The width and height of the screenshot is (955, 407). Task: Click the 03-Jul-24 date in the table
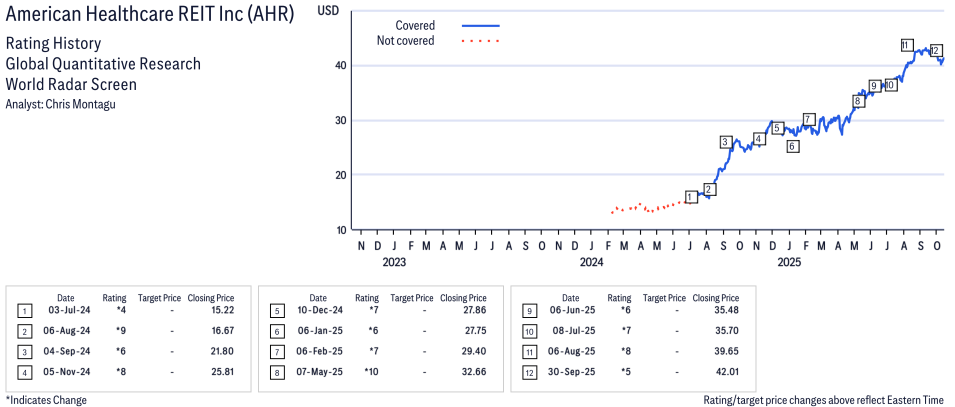point(66,311)
